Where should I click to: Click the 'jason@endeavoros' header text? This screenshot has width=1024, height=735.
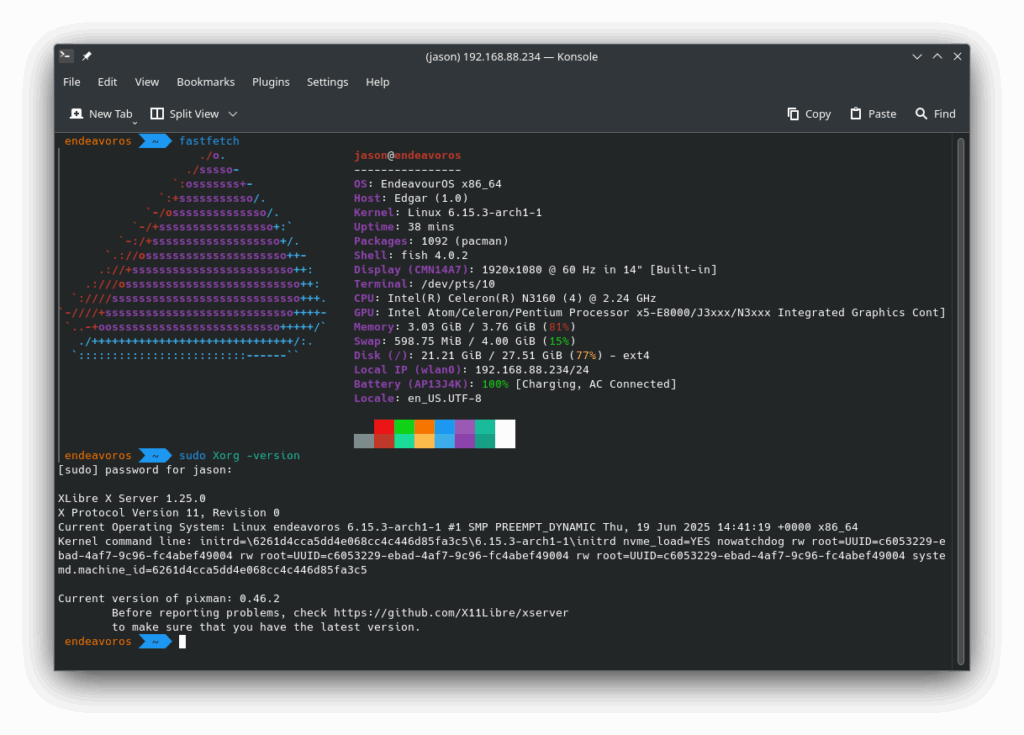(x=408, y=155)
